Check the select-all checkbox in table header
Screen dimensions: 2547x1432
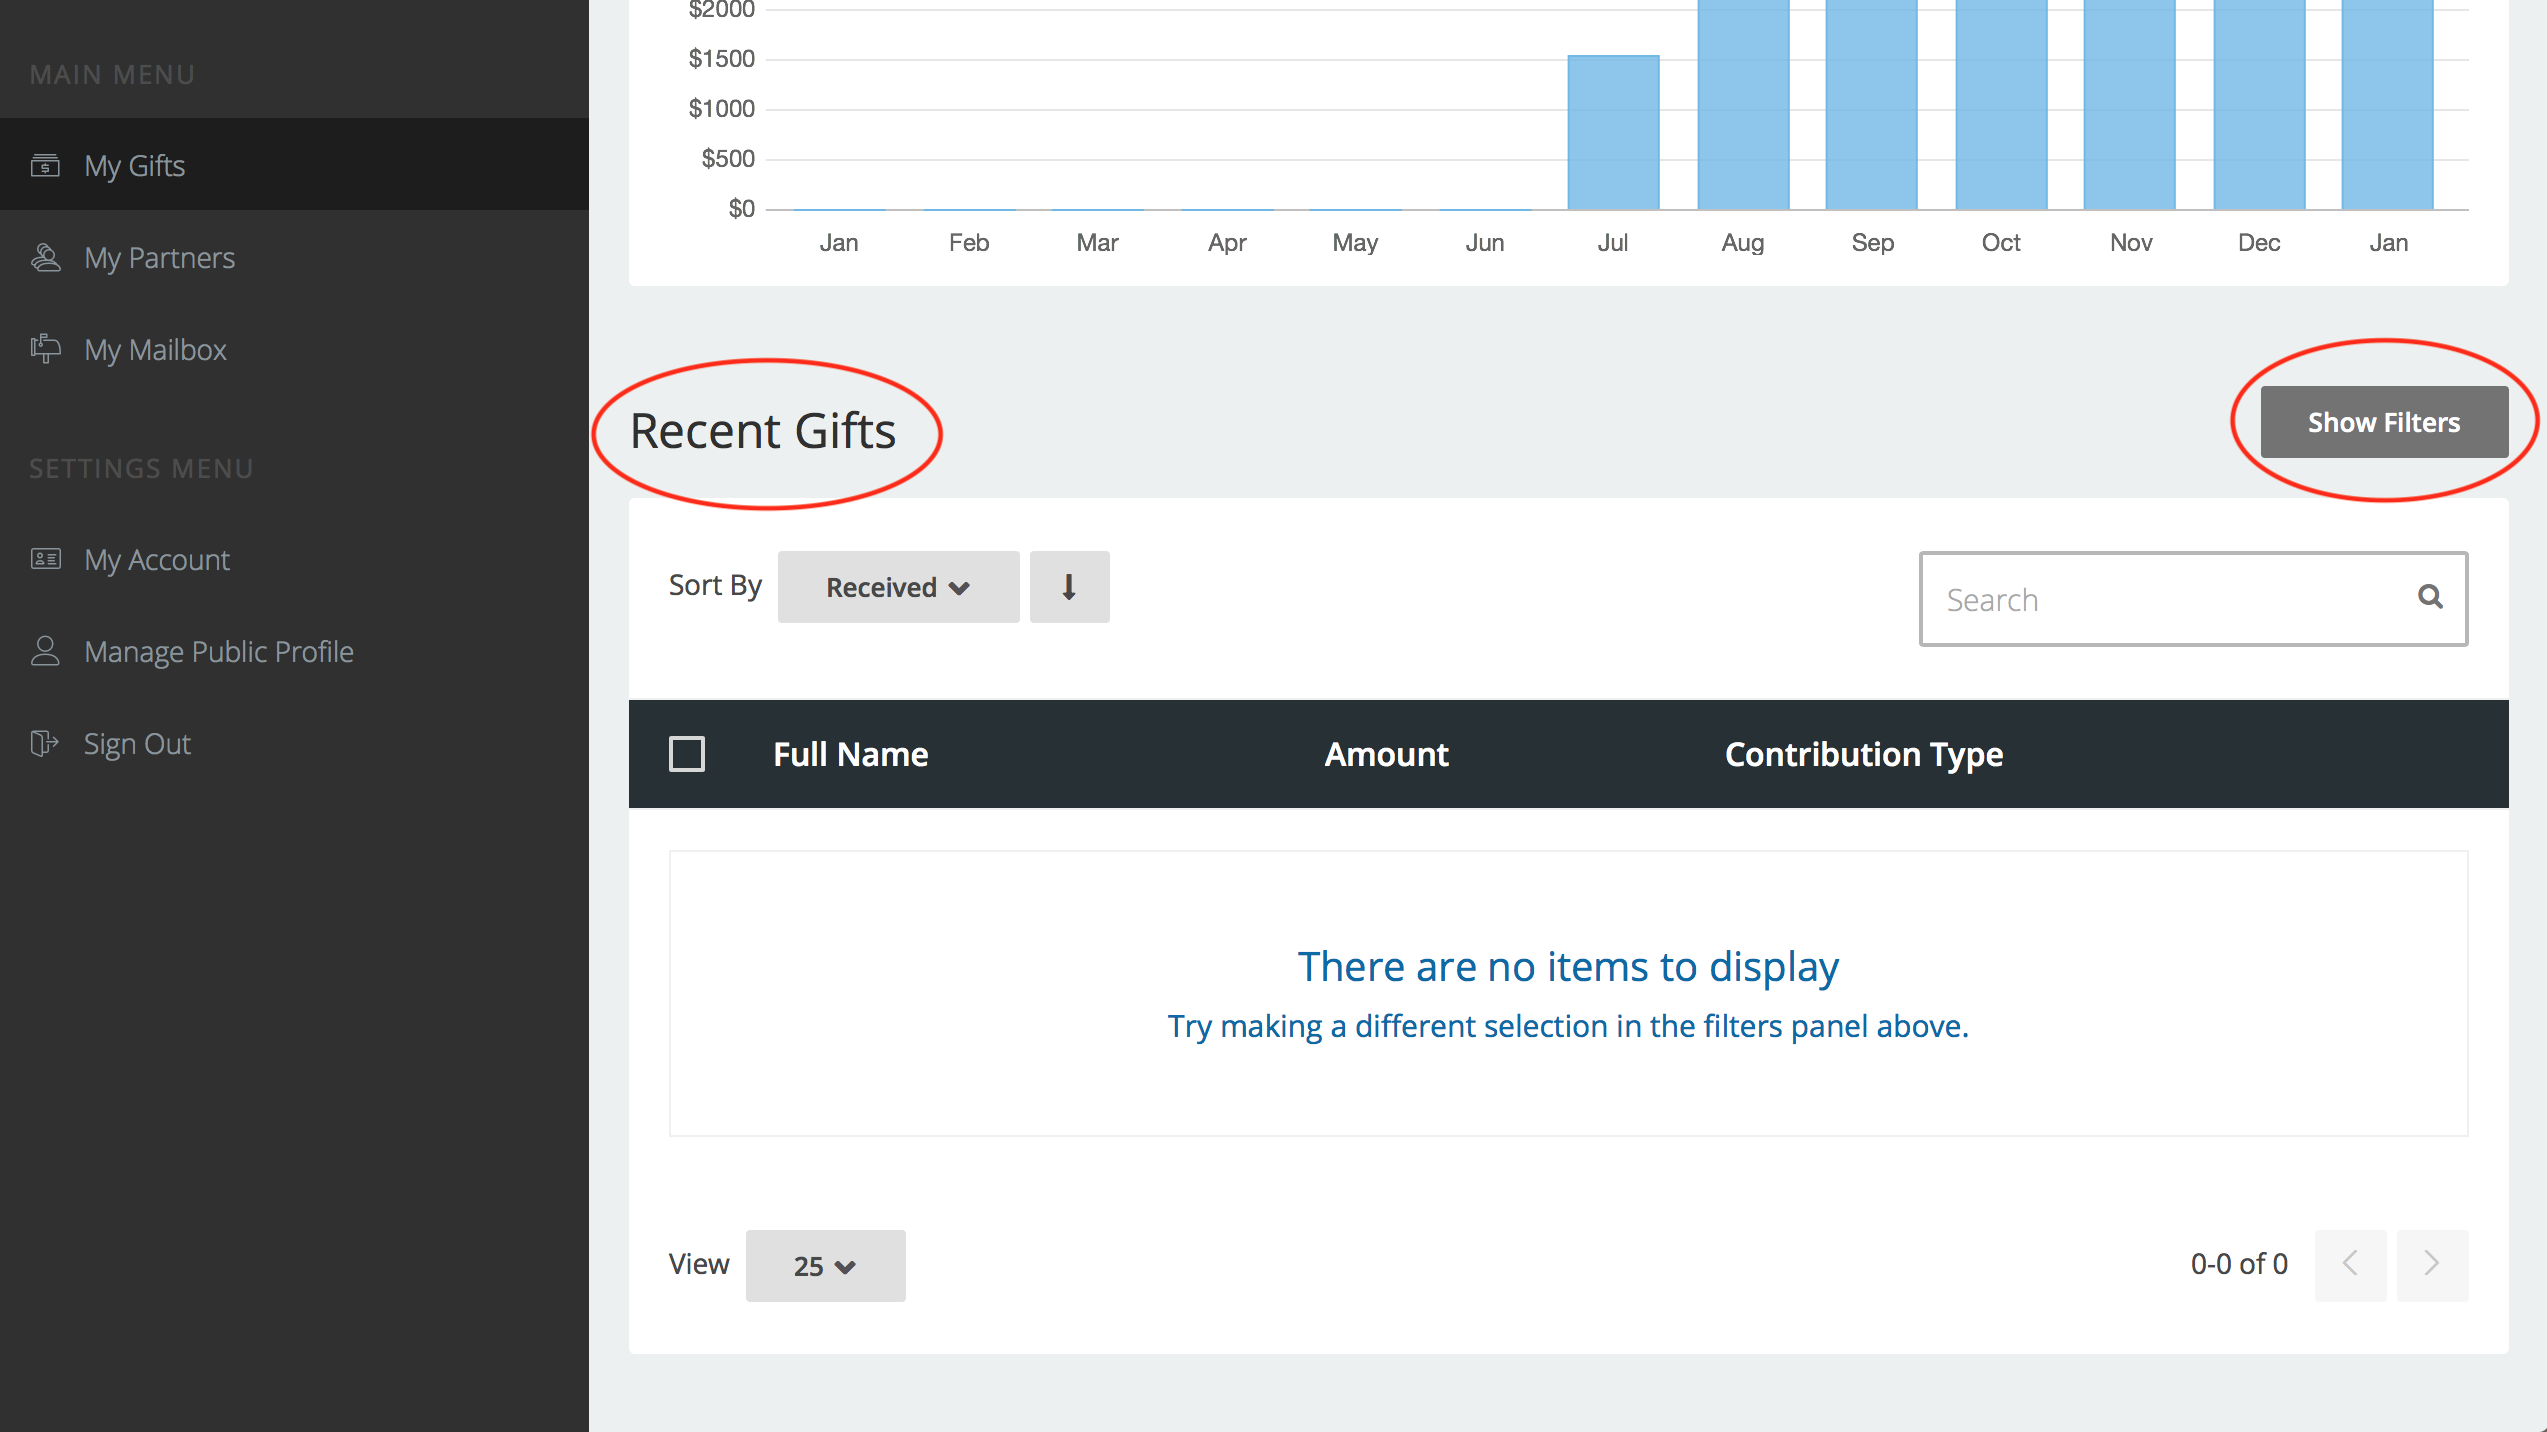687,754
